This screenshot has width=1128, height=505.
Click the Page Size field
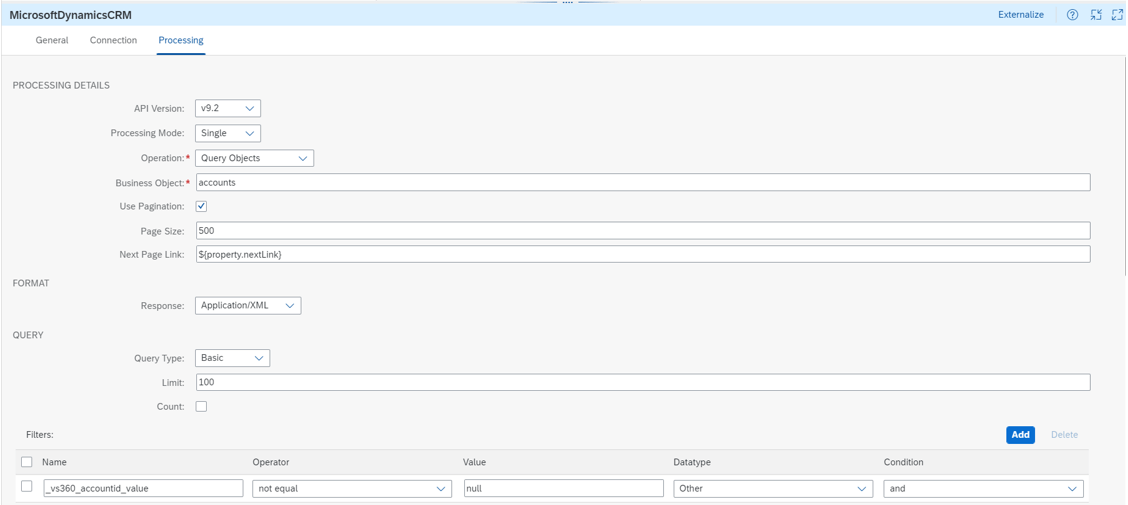[x=642, y=231]
